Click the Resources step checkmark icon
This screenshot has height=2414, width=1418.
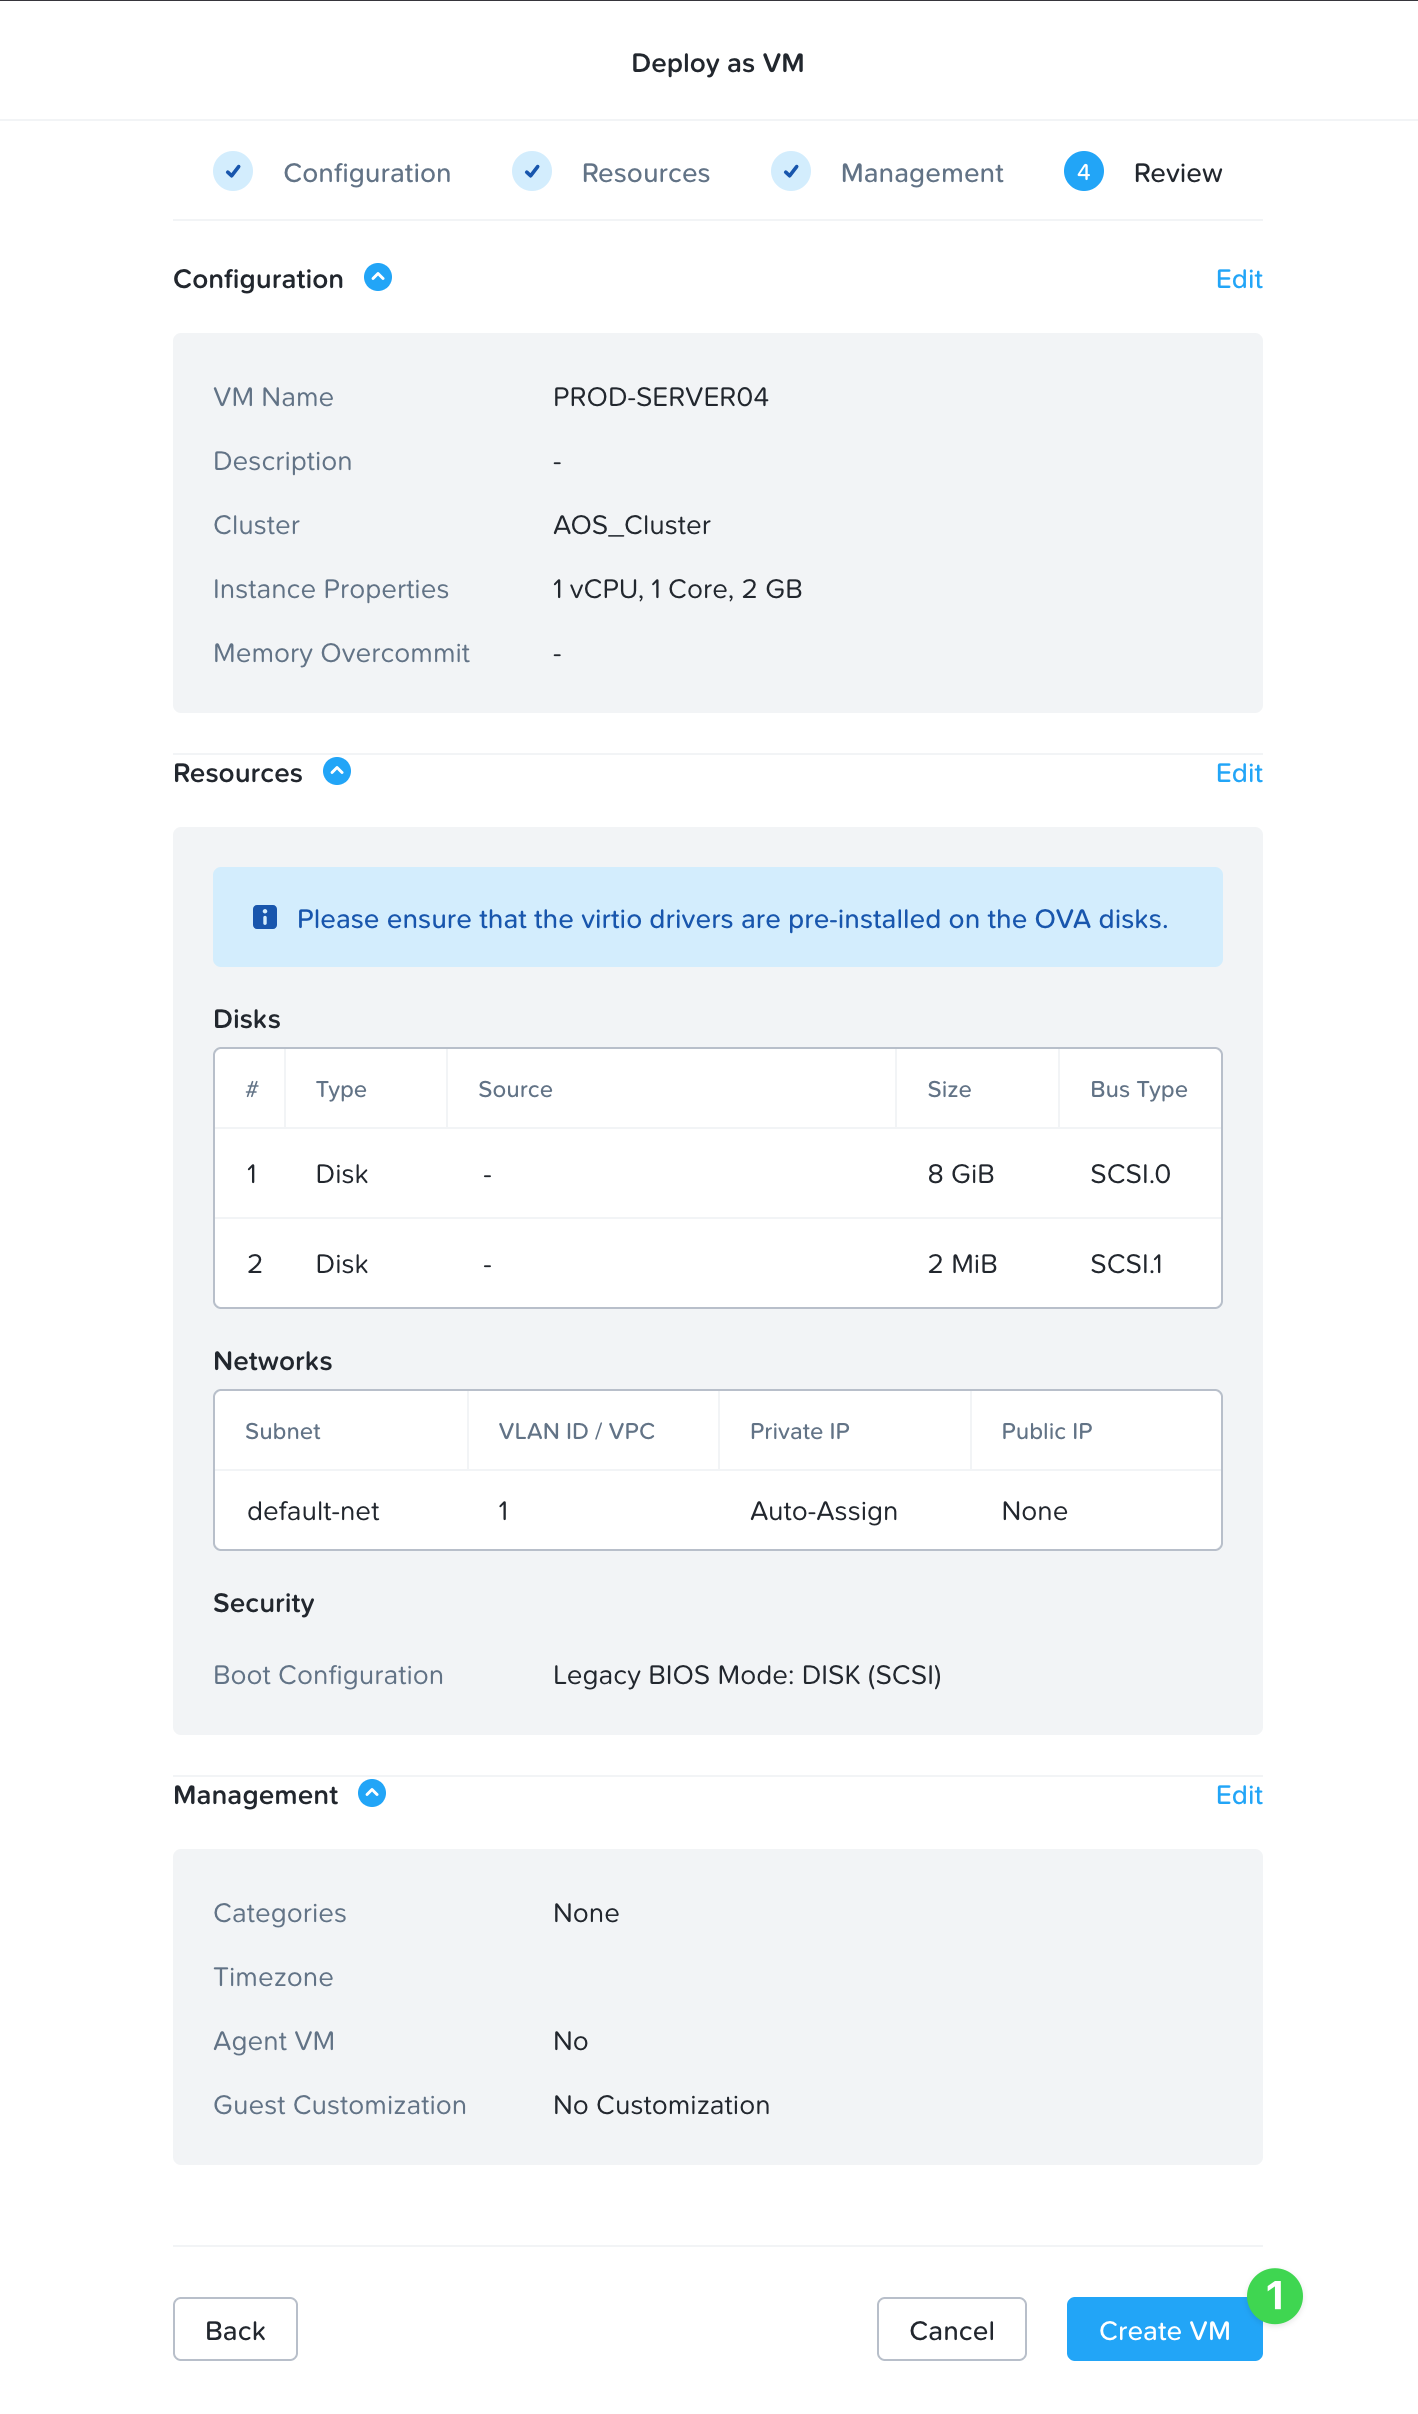pos(532,172)
